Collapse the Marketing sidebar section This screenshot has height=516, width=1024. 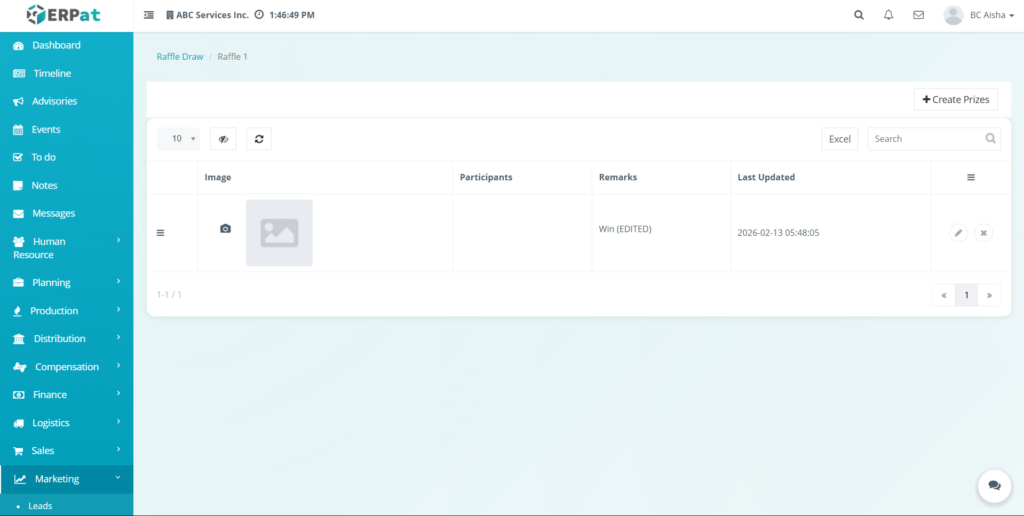point(66,479)
